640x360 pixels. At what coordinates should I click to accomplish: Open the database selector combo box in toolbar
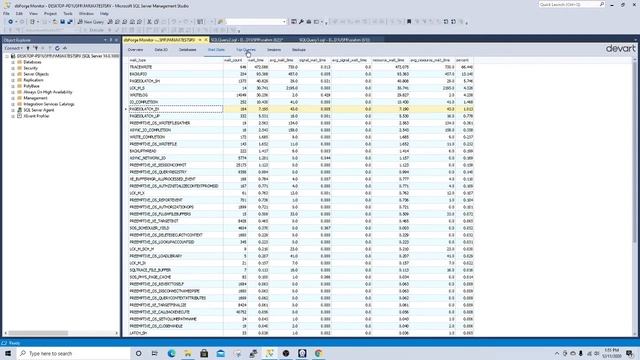[x=256, y=22]
